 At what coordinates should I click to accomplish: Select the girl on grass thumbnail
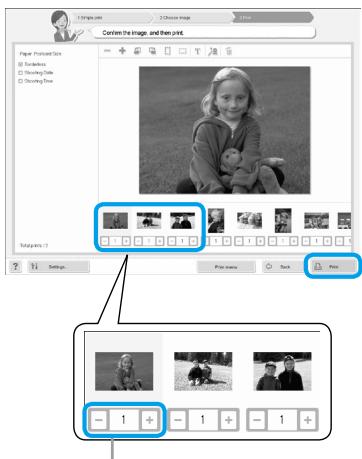point(115,221)
